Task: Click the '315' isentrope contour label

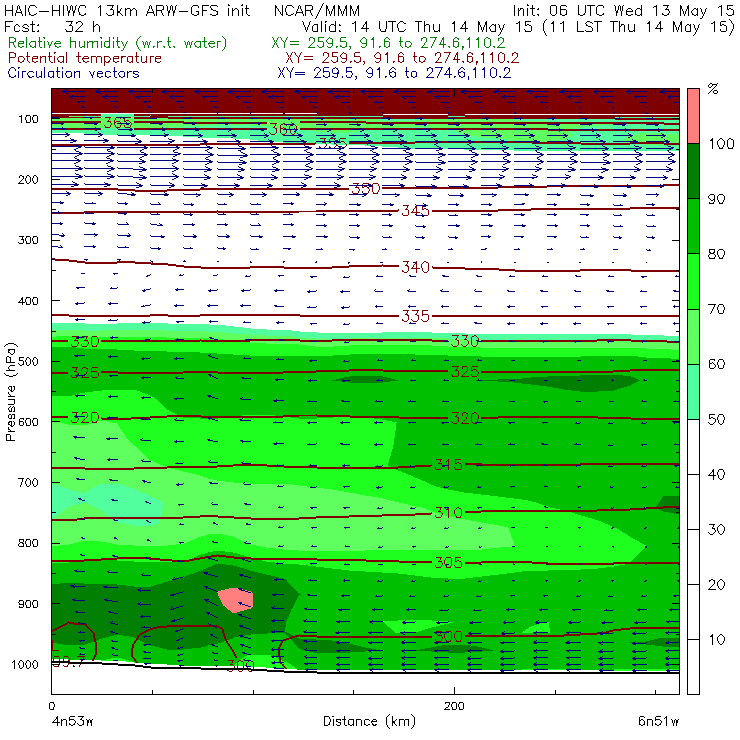Action: 448,465
